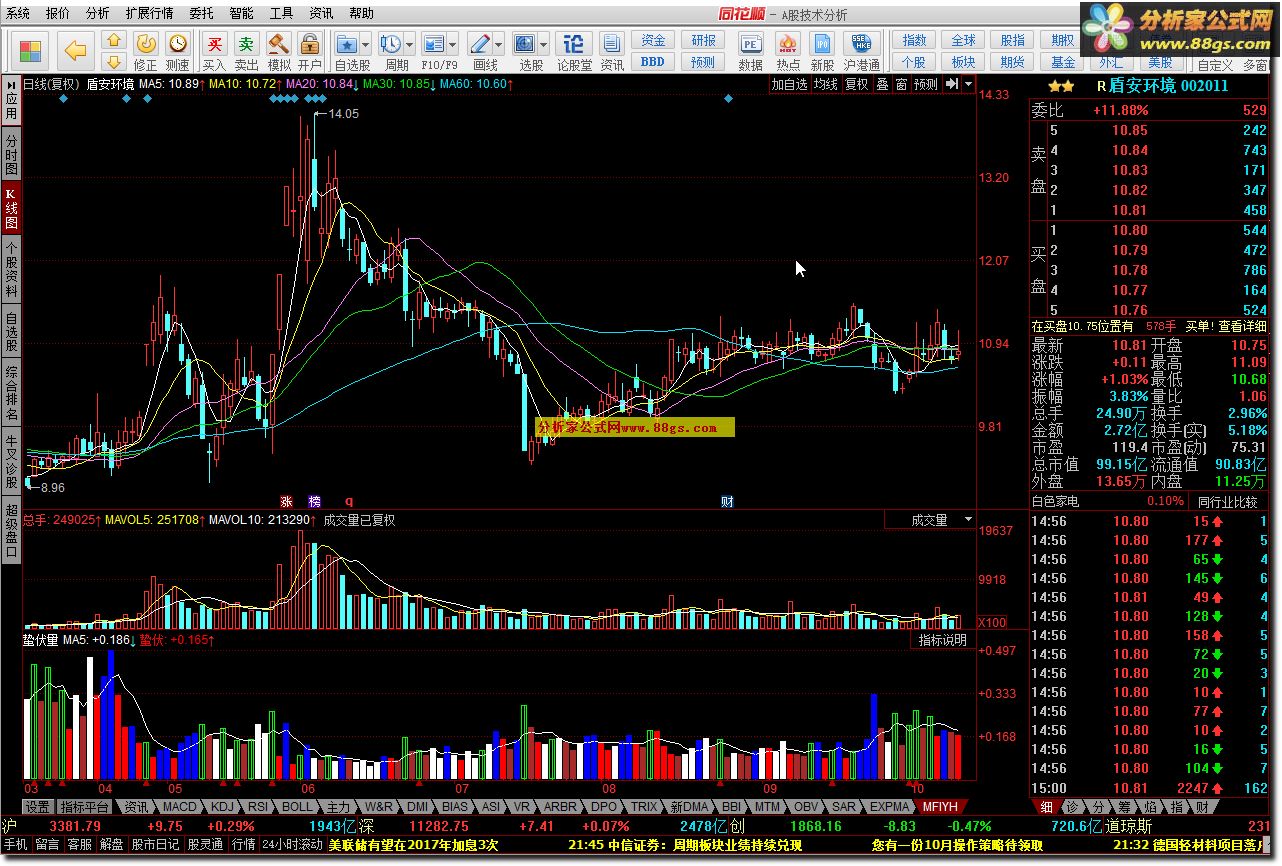Image resolution: width=1282 pixels, height=866 pixels.
Task: Open the 论股堂 forum icon
Action: (x=574, y=44)
